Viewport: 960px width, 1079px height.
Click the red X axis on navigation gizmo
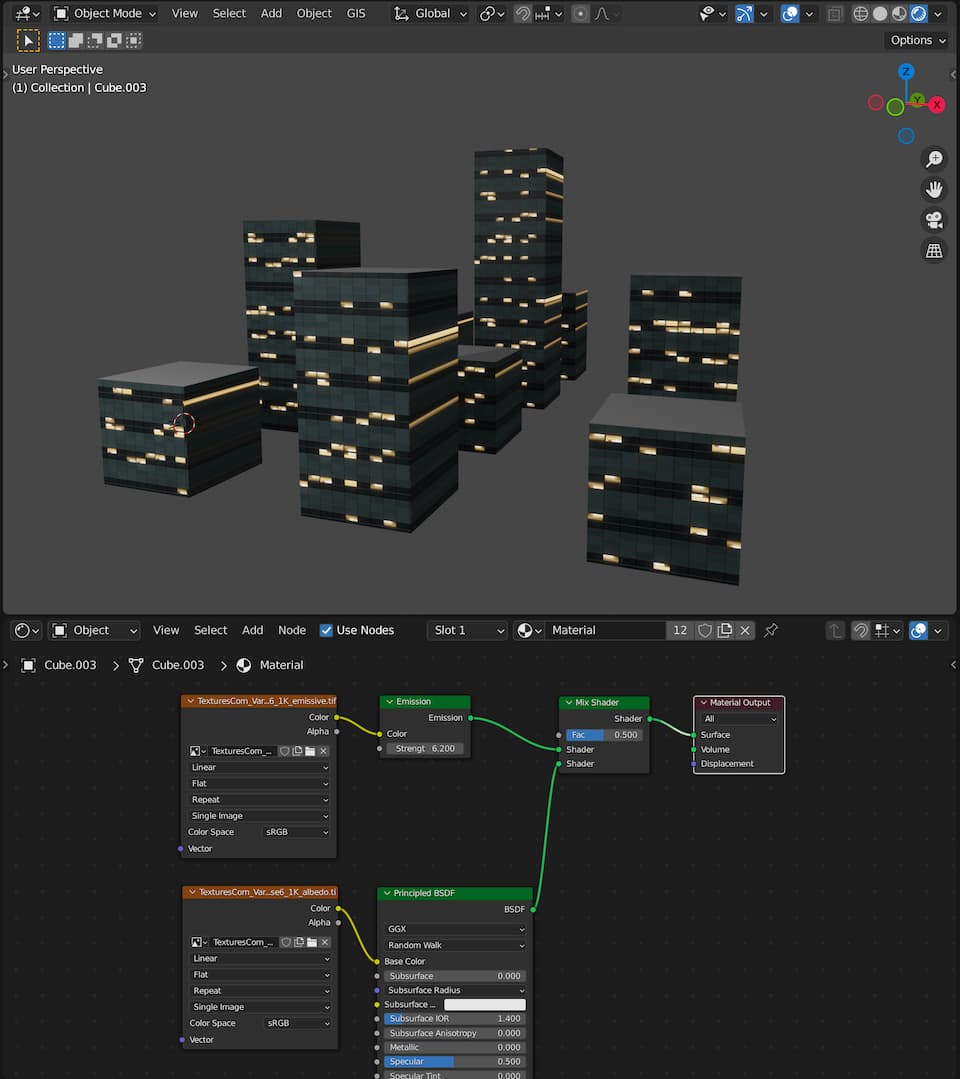[937, 104]
